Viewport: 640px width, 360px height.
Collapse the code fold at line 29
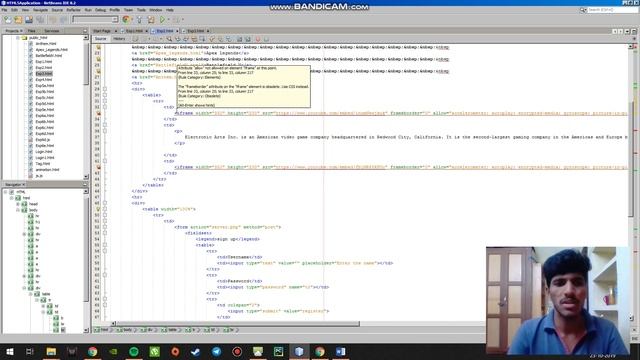(105, 89)
